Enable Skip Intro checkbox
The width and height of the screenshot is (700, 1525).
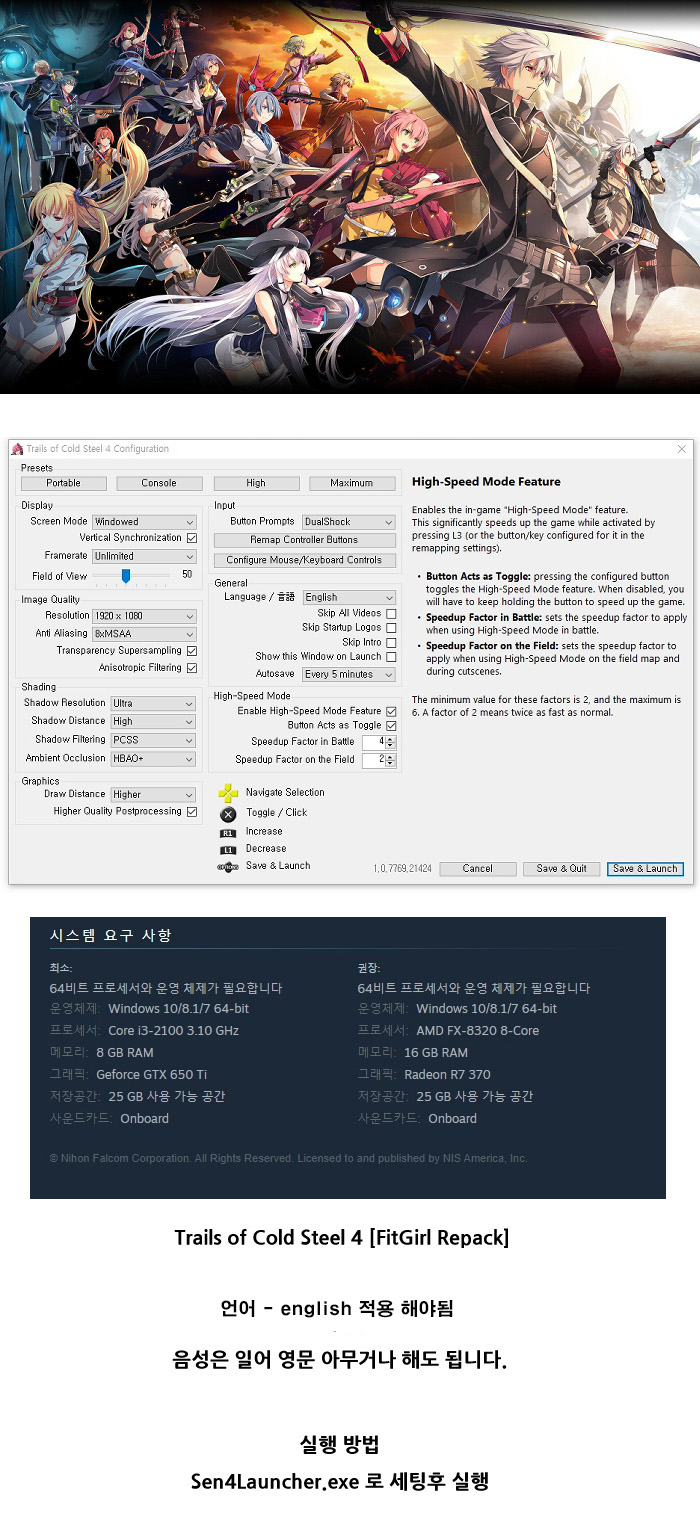(391, 643)
